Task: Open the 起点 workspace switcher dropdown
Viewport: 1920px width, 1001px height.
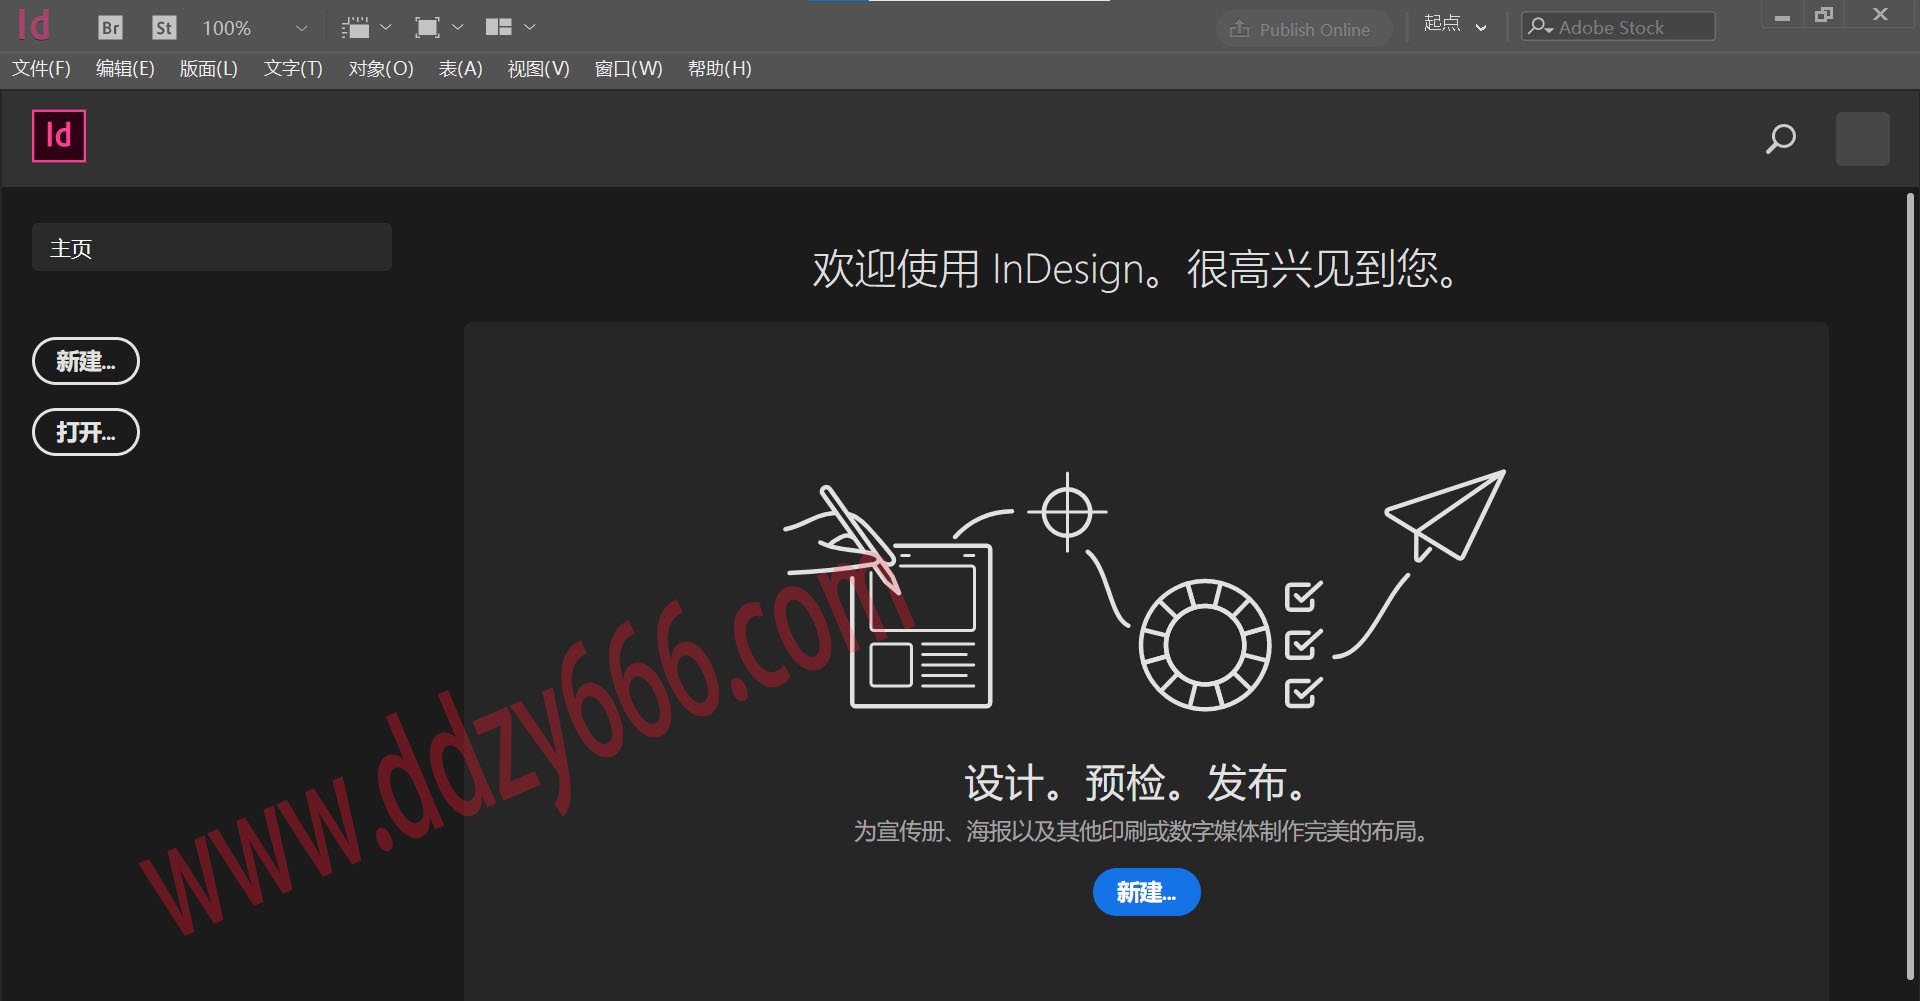Action: pos(1455,25)
